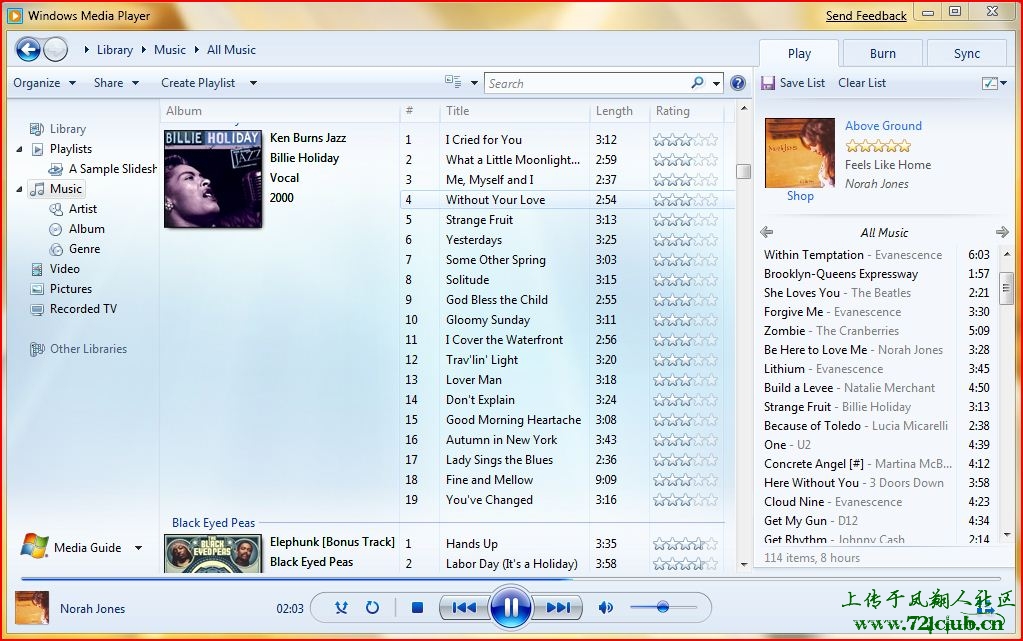This screenshot has height=641, width=1023.
Task: Collapse the Playlists tree node
Action: pos(19,149)
